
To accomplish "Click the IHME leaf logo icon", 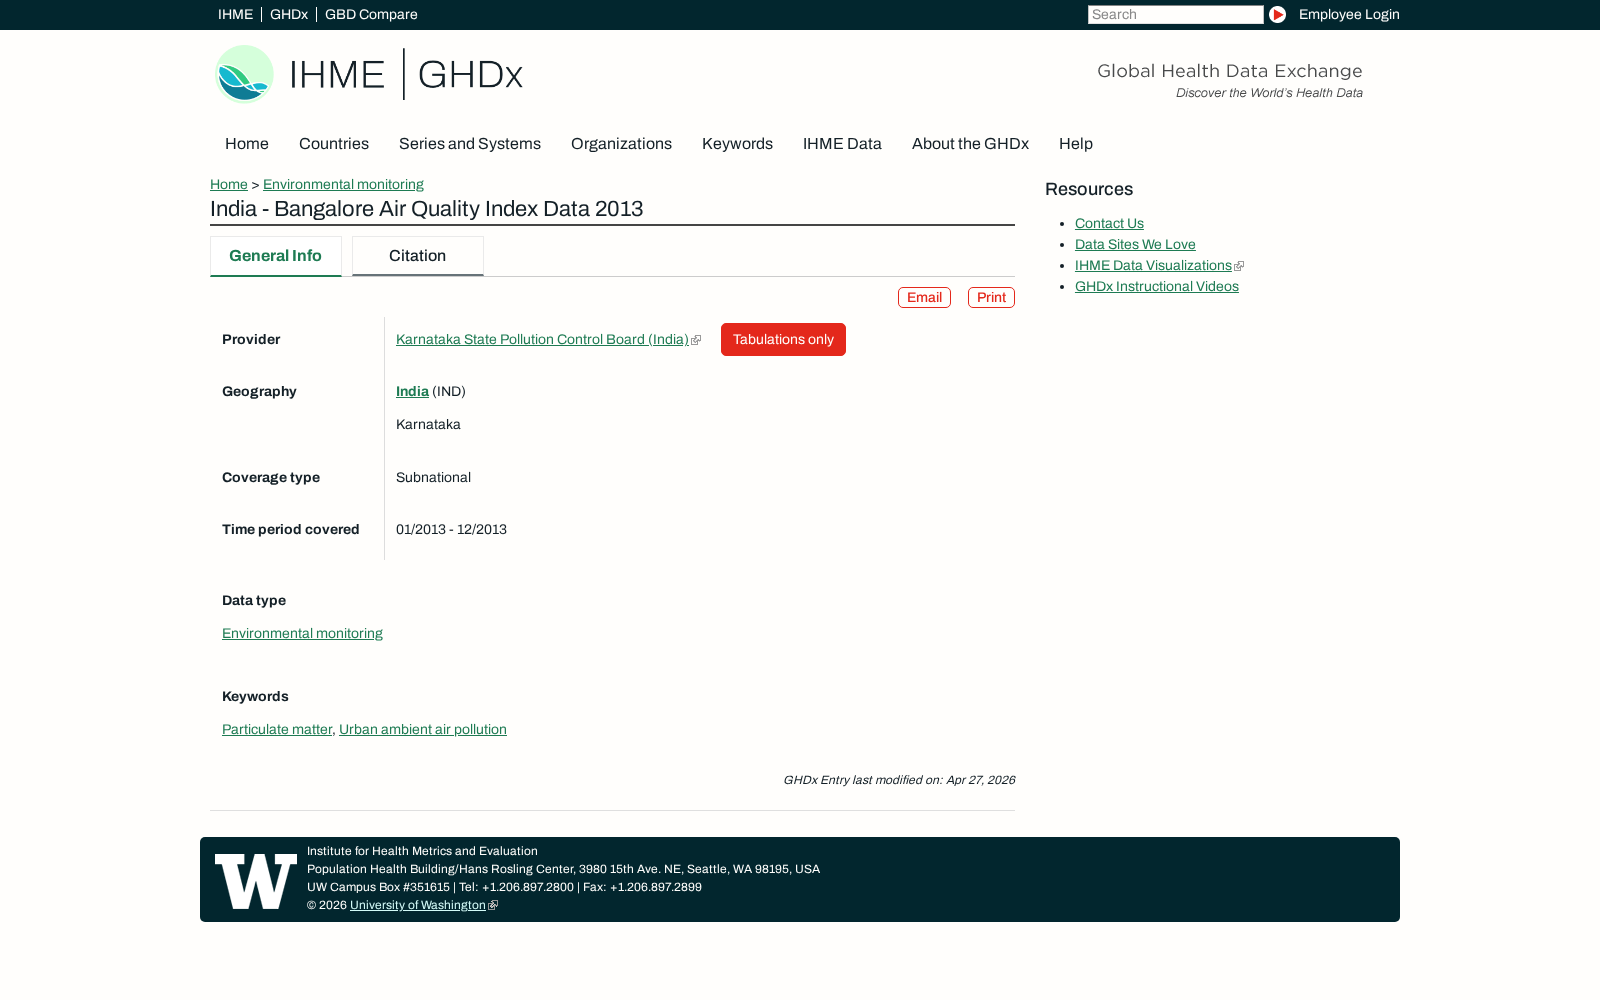I will (x=244, y=74).
